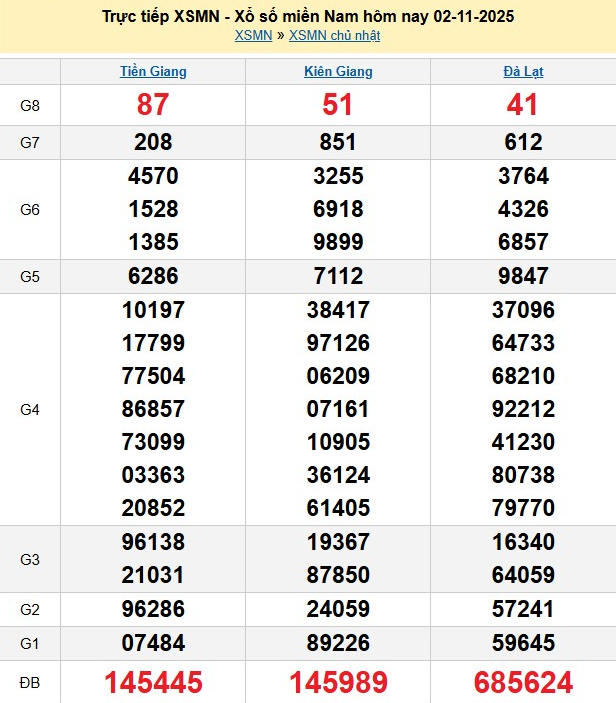Click the G5 number 9847
The image size is (616, 703).
point(523,276)
